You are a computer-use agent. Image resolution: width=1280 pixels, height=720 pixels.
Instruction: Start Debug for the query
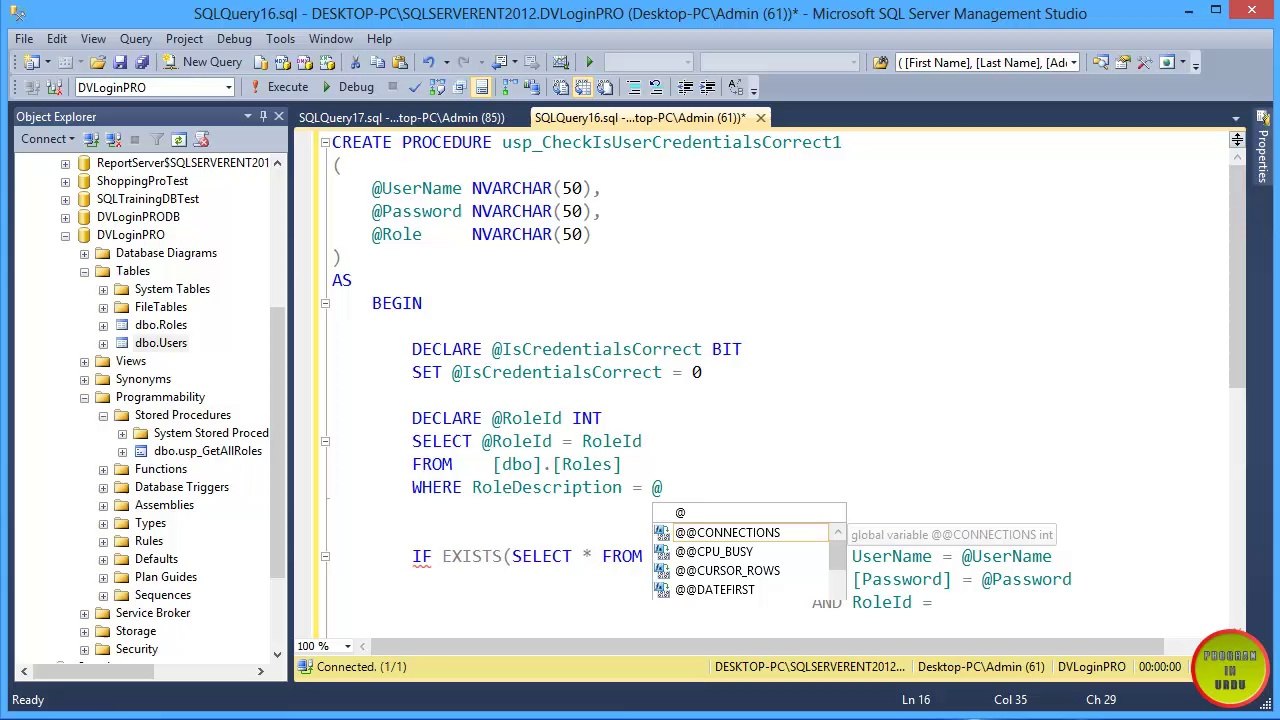347,87
